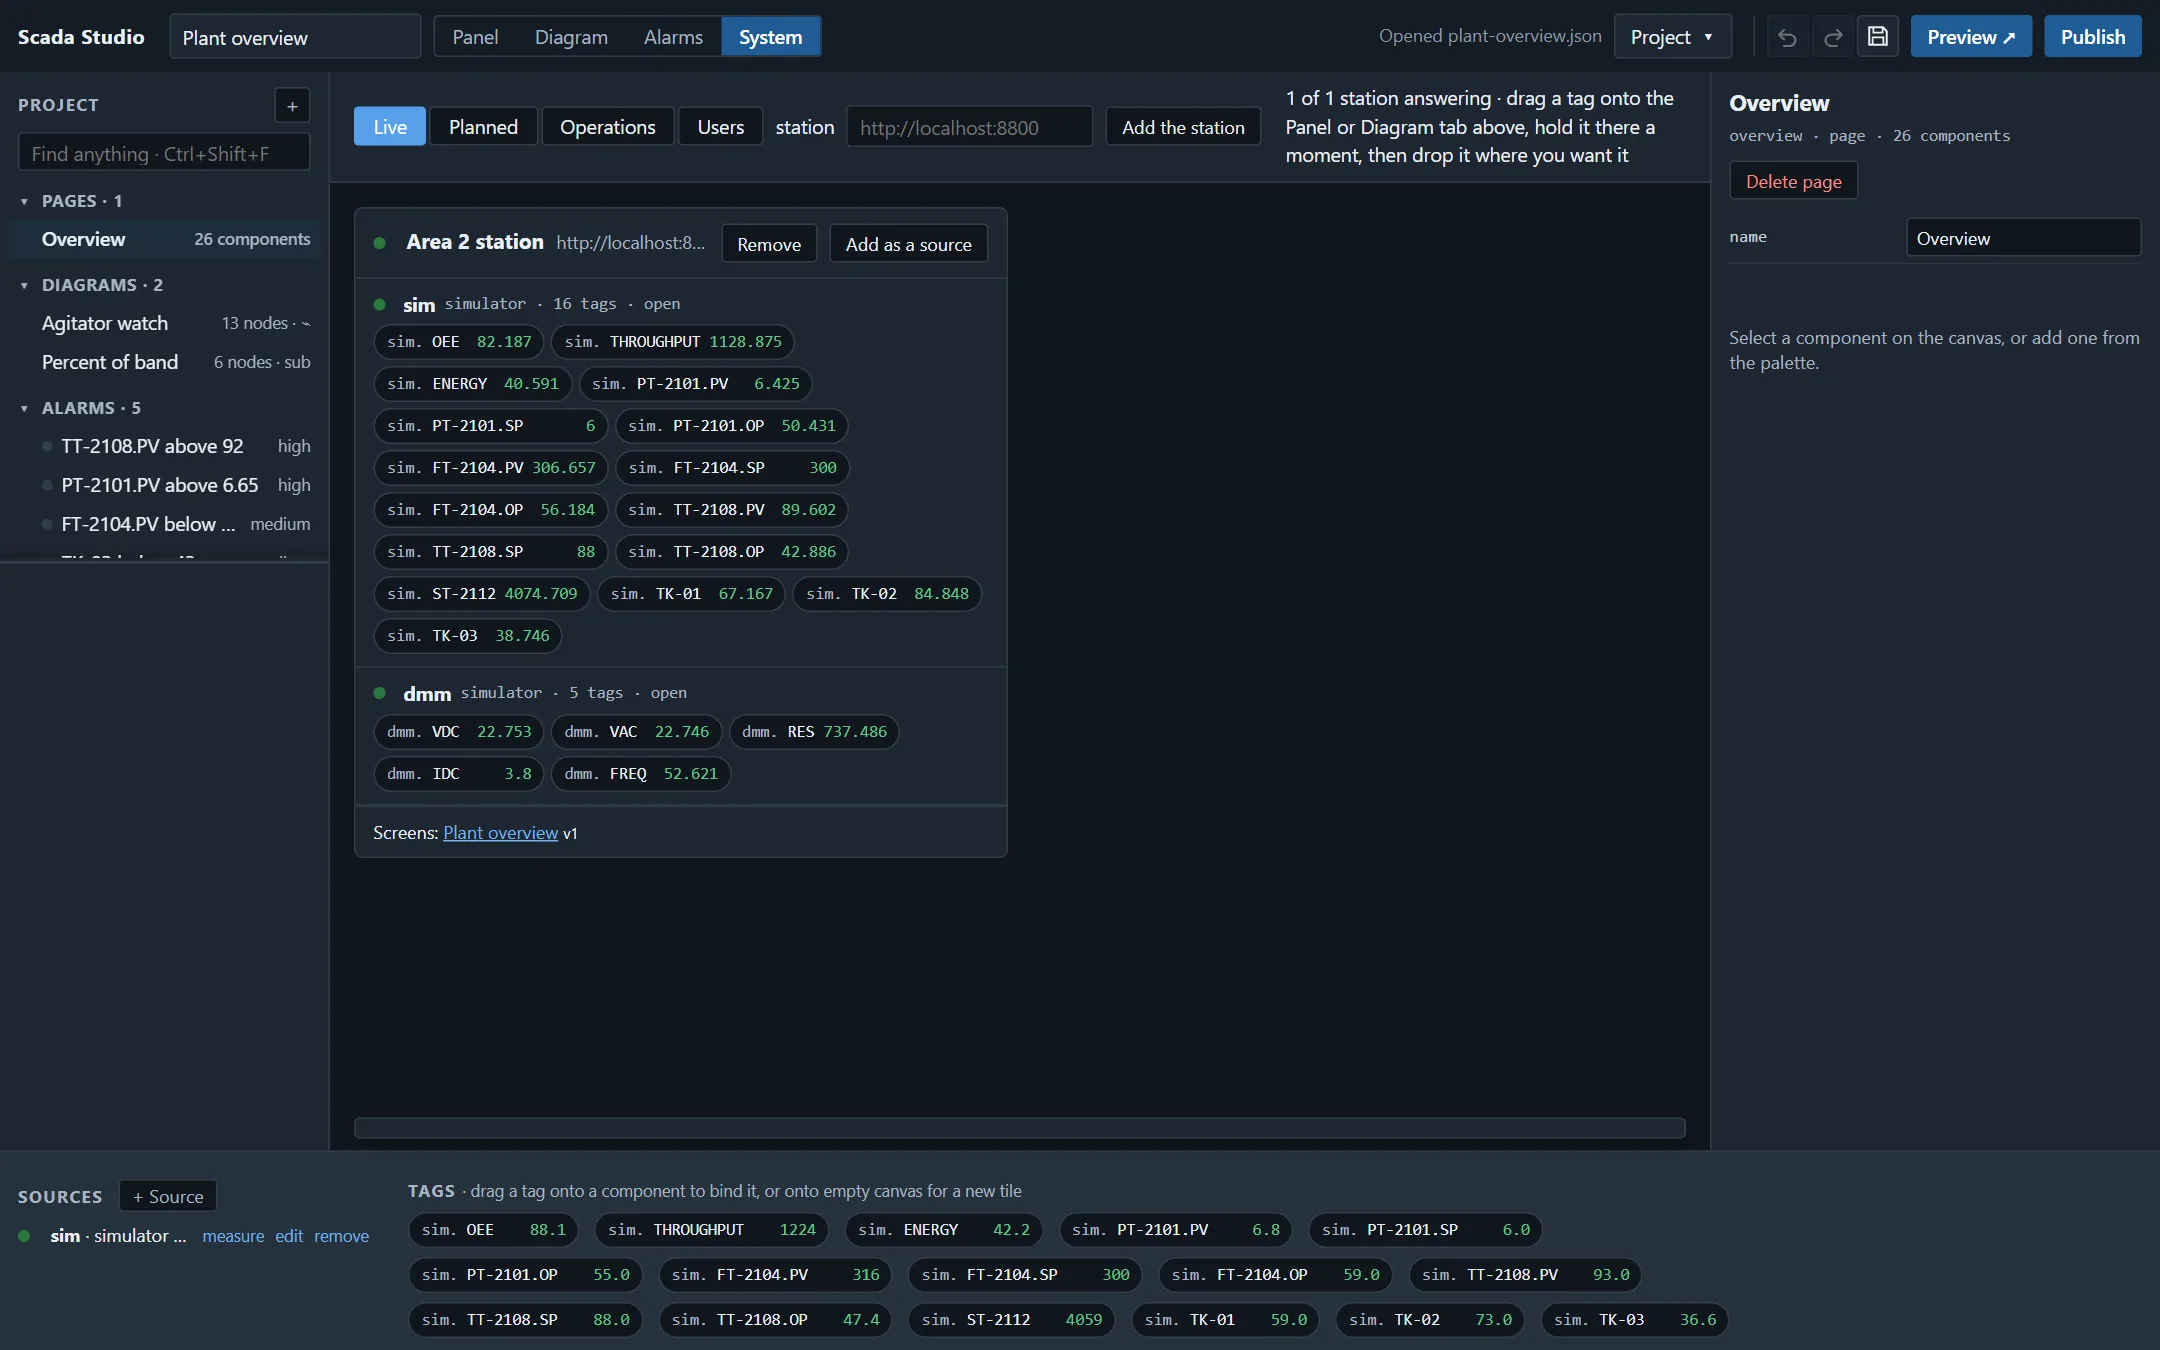Collapse the ALARMS section
This screenshot has height=1350, width=2160.
click(x=24, y=408)
